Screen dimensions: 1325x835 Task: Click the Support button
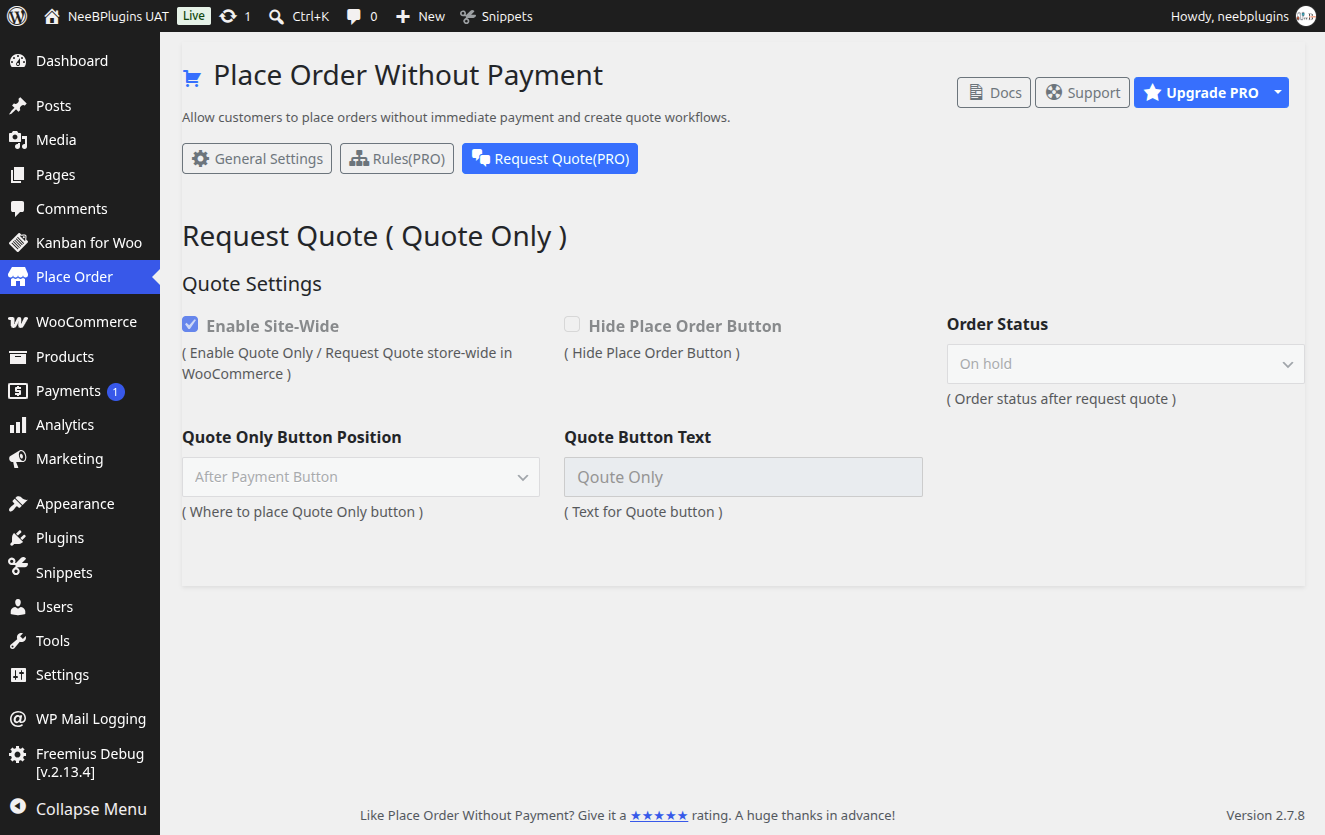(1083, 92)
